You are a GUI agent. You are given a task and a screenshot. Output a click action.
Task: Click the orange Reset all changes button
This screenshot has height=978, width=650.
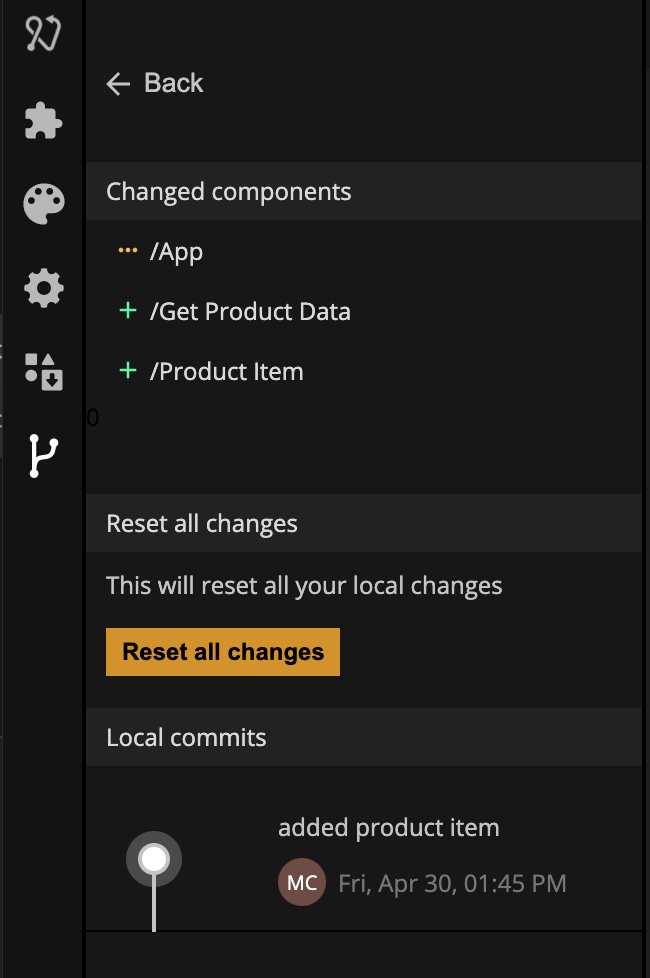coord(223,652)
